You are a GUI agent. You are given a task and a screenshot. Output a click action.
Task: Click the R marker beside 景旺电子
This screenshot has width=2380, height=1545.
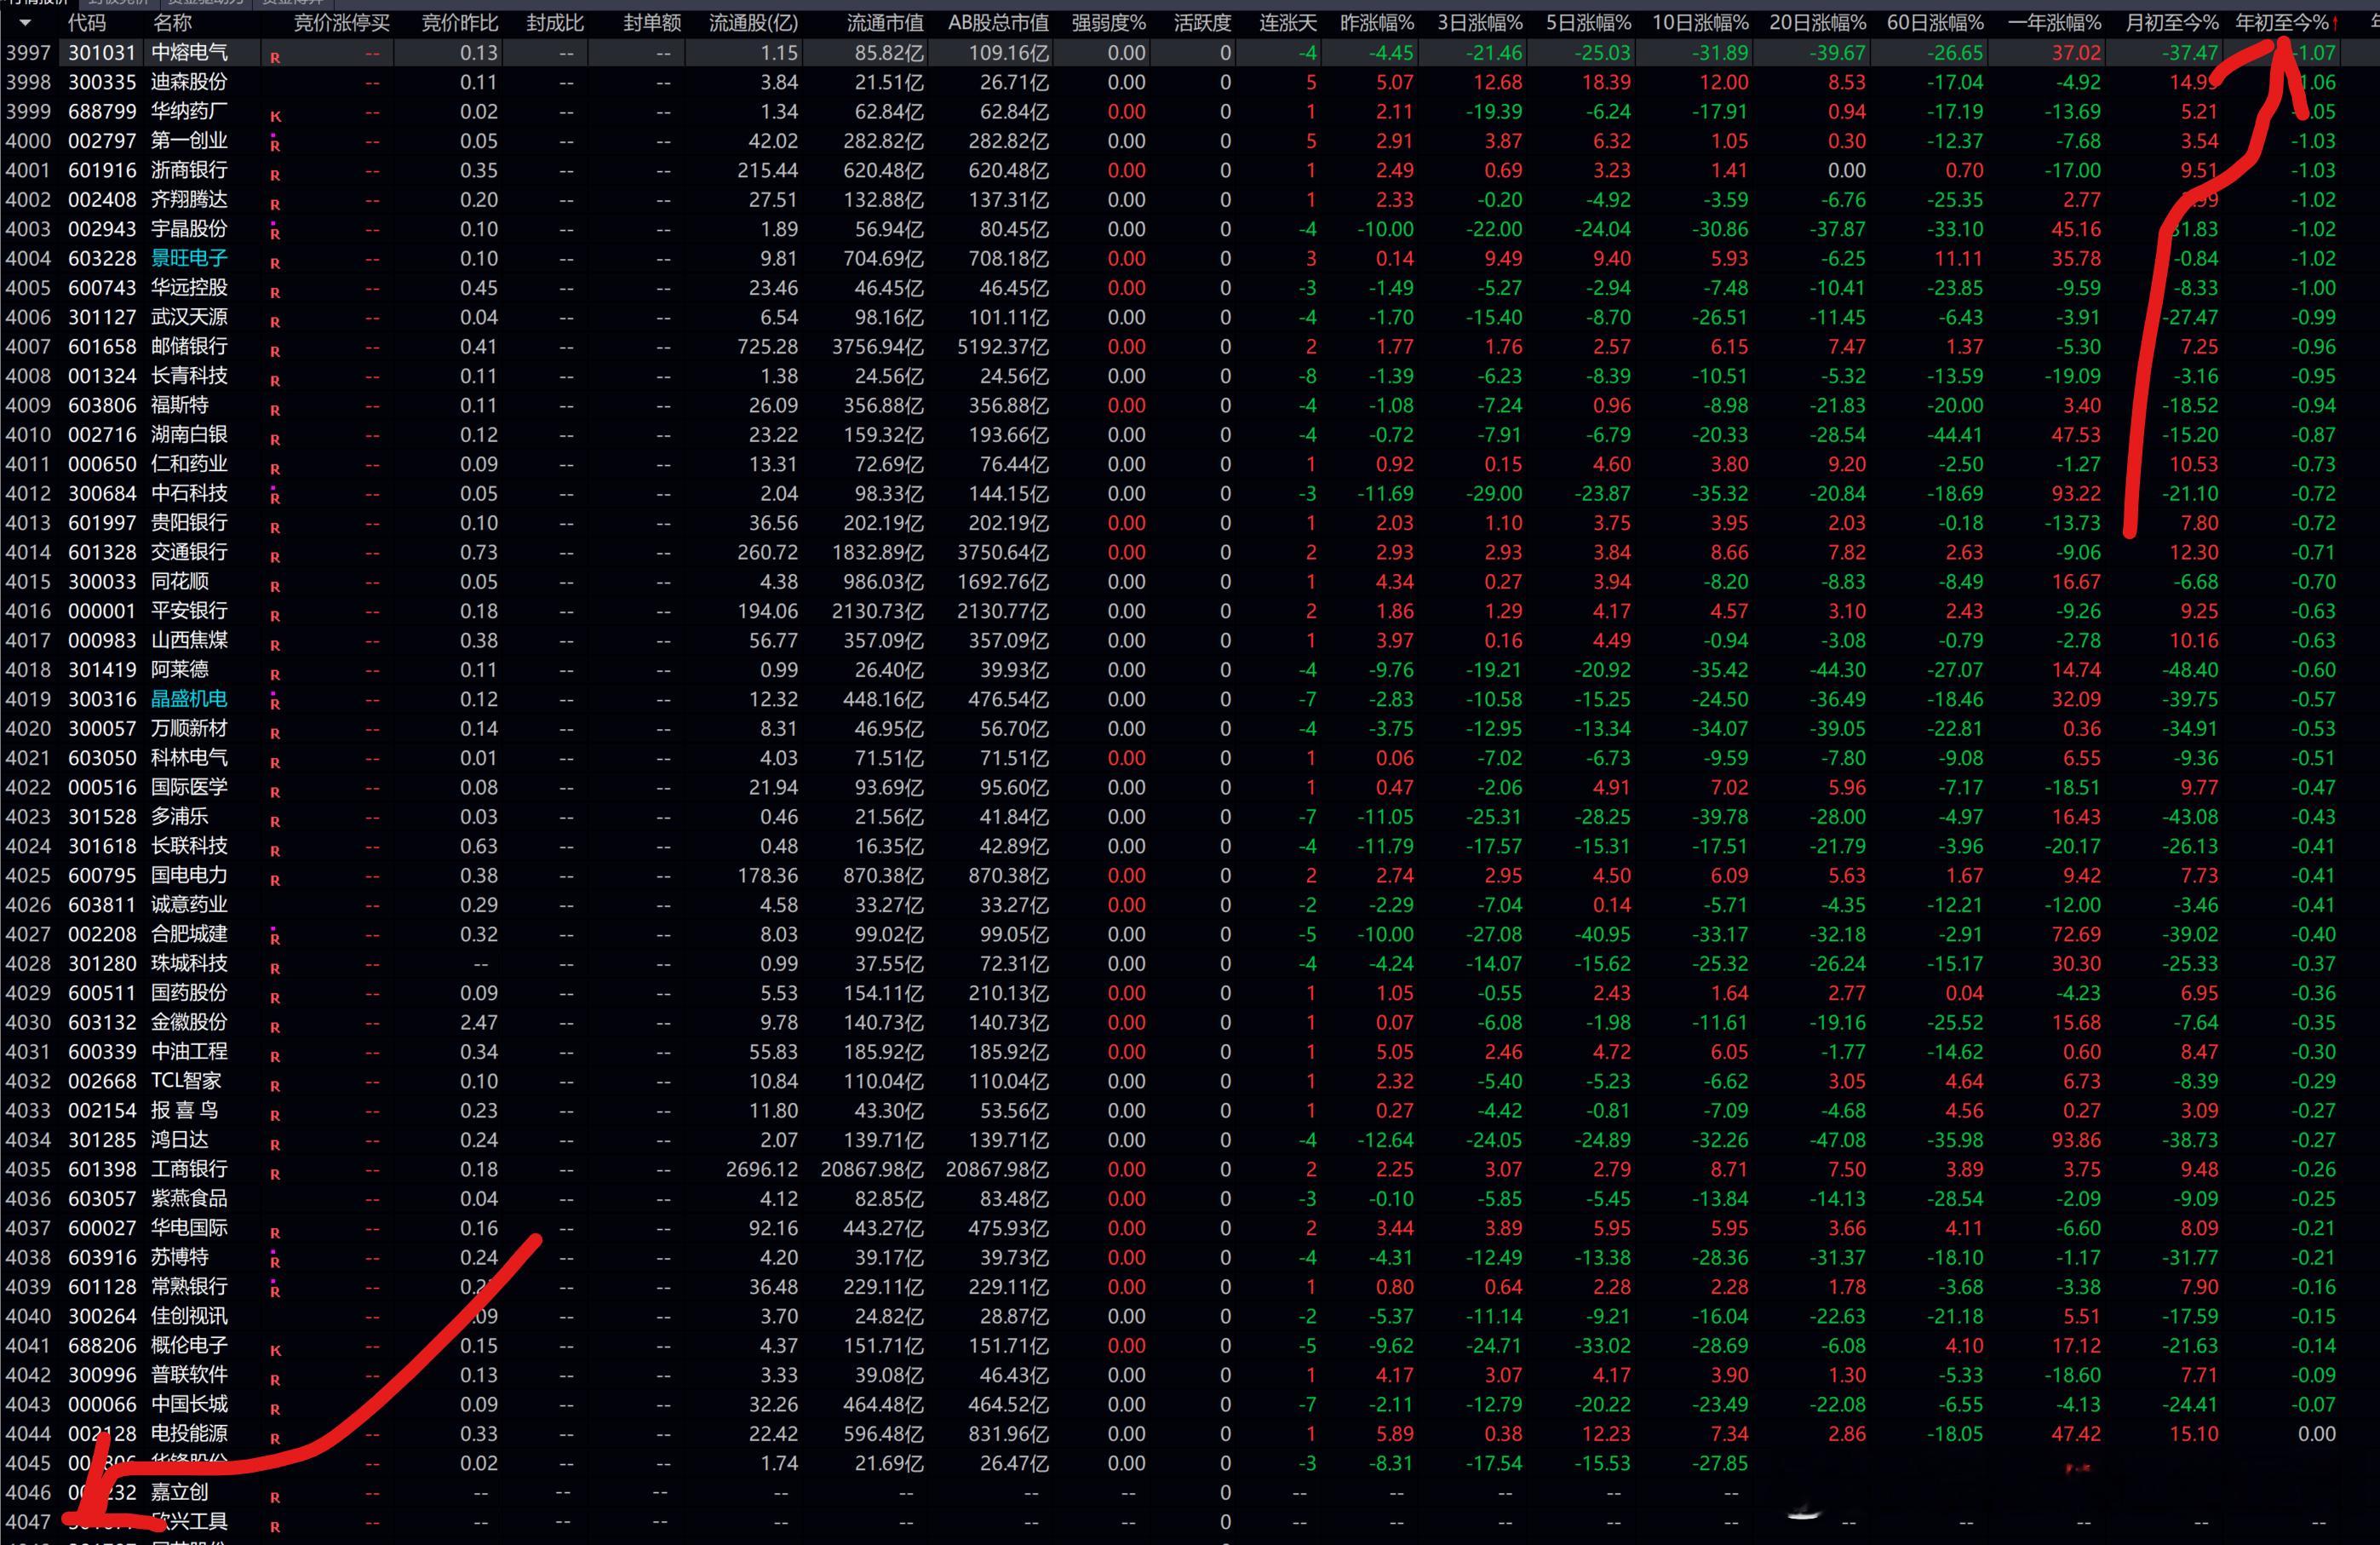click(x=275, y=264)
